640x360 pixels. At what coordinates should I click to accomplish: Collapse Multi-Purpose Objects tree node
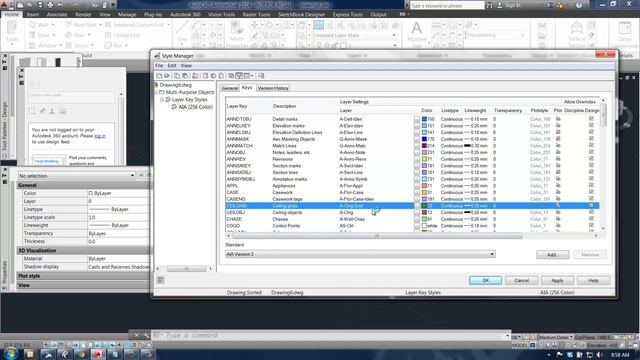(156, 92)
